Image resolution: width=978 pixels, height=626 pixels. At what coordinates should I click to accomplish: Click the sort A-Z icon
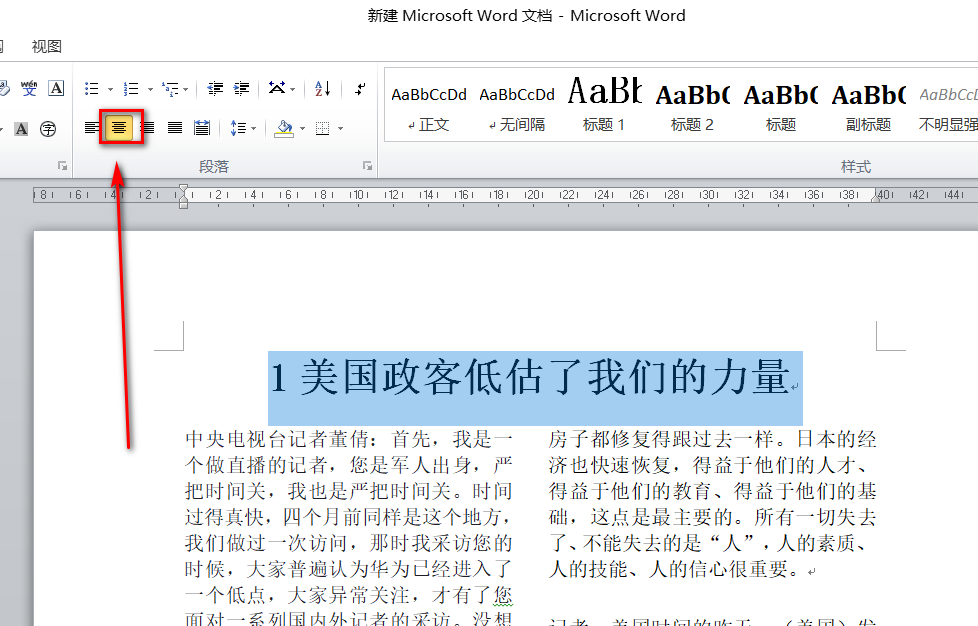coord(322,89)
